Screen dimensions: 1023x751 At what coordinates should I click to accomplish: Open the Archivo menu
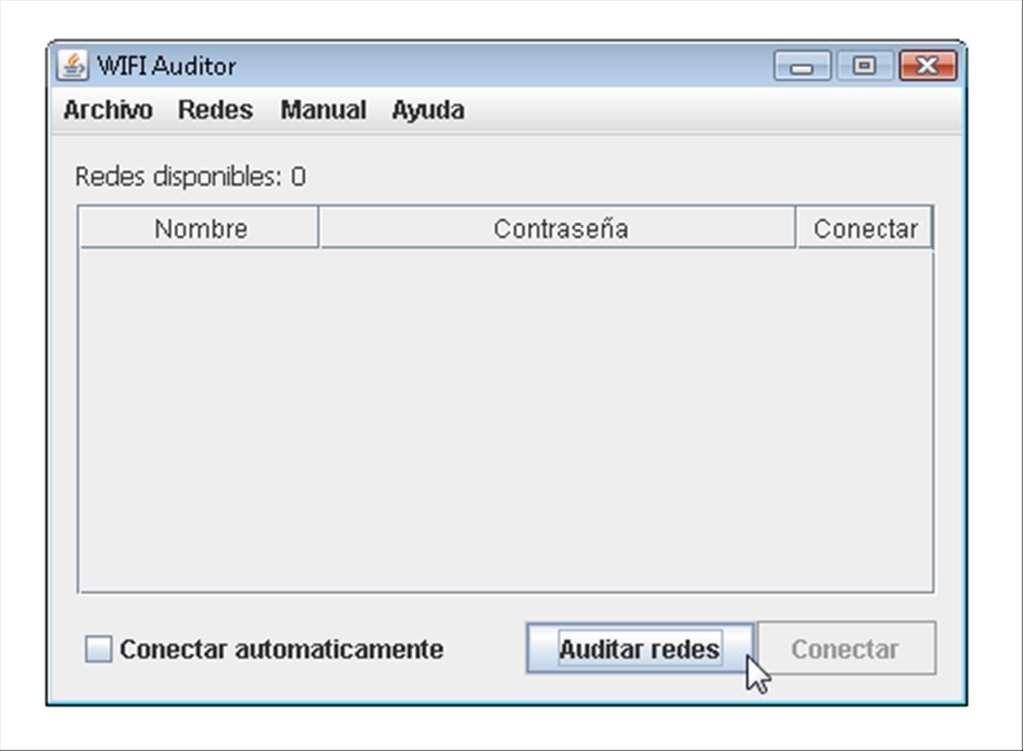point(108,110)
